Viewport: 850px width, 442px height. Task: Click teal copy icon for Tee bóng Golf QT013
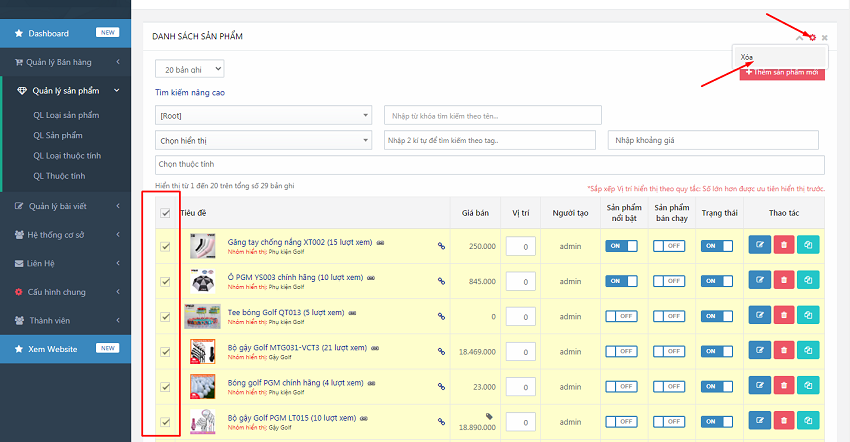tap(807, 316)
